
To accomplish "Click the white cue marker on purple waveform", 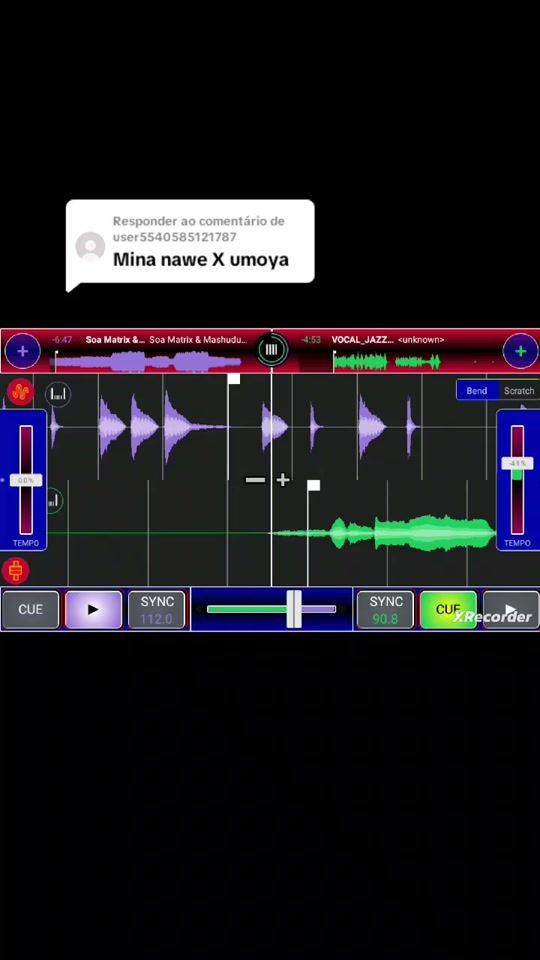I will (234, 378).
